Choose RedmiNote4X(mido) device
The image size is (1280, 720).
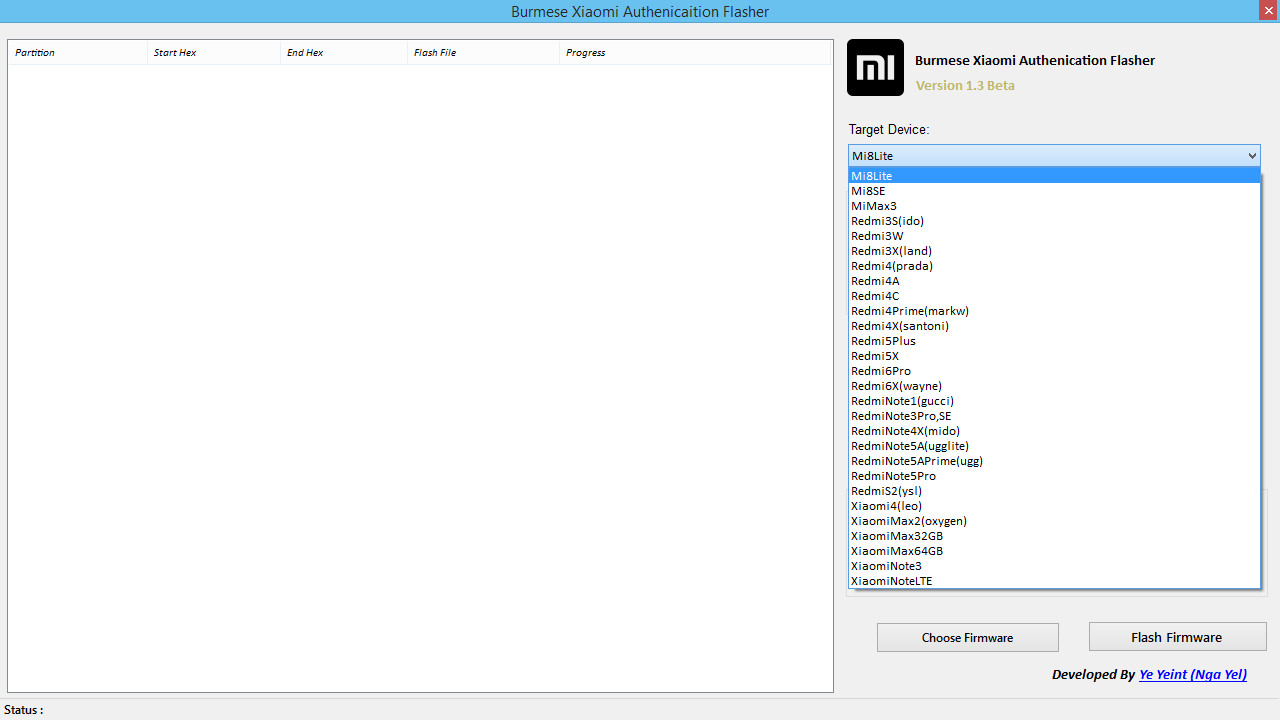1054,431
